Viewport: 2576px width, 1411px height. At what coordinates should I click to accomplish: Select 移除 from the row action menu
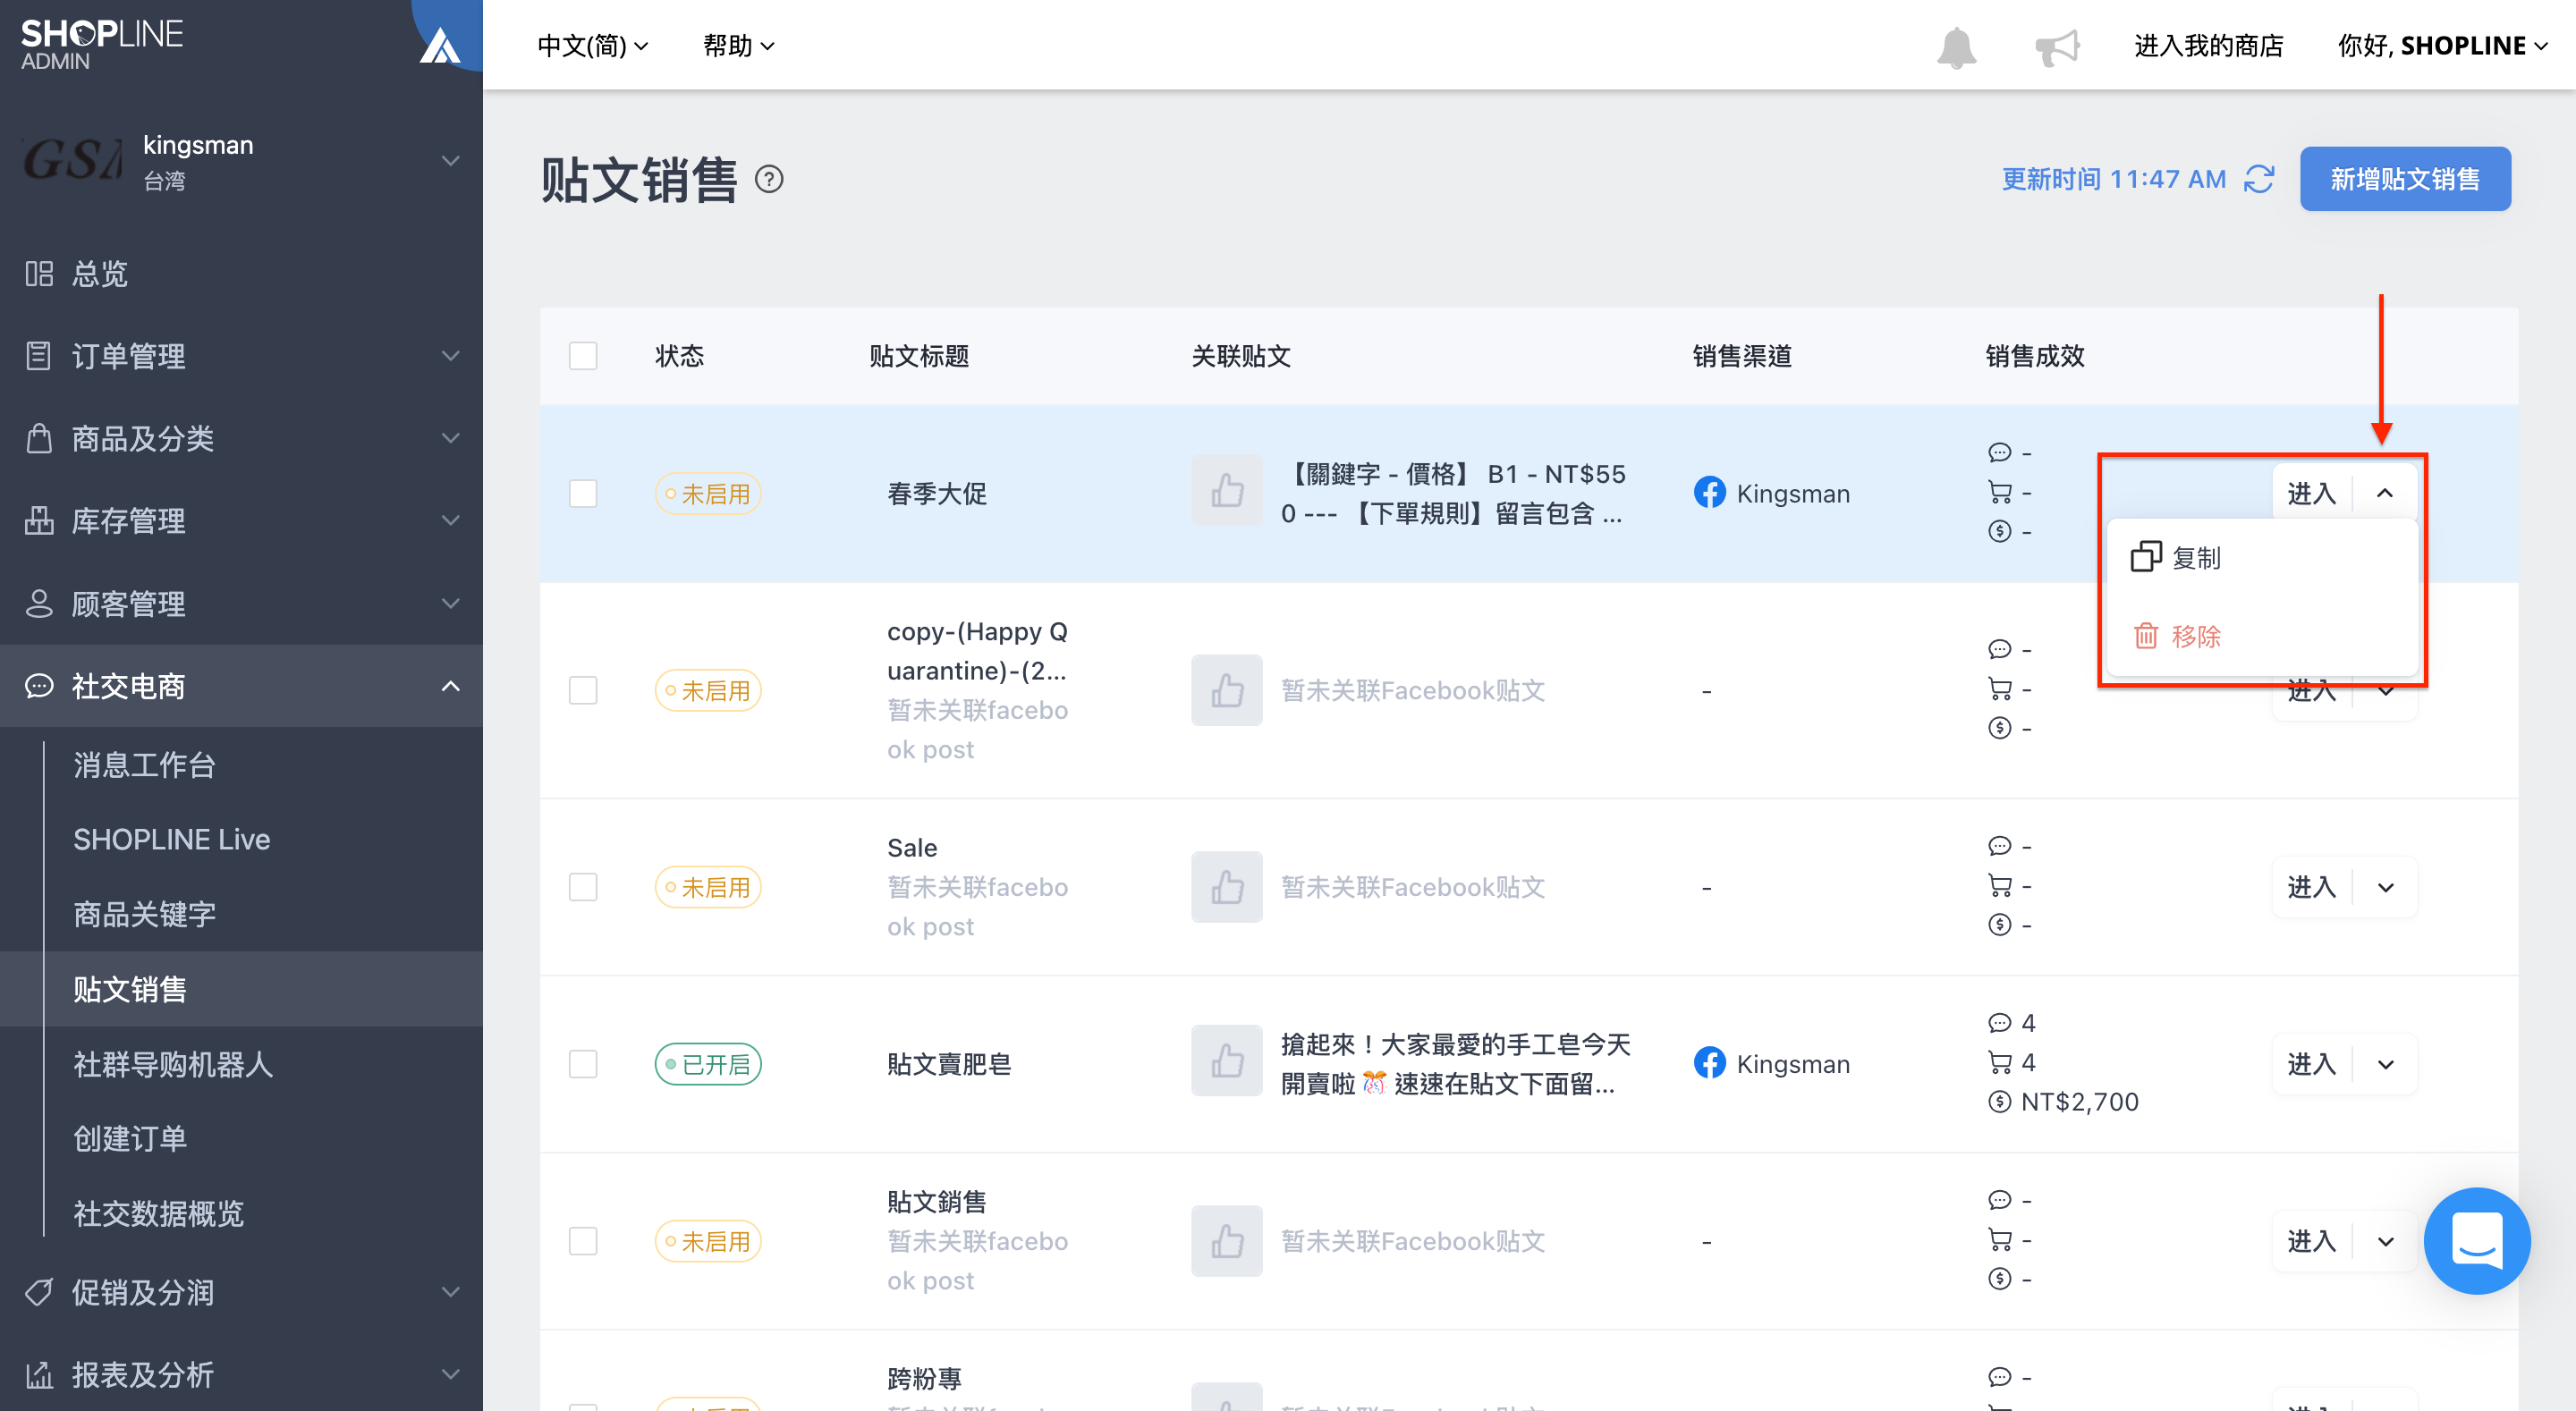pos(2262,636)
